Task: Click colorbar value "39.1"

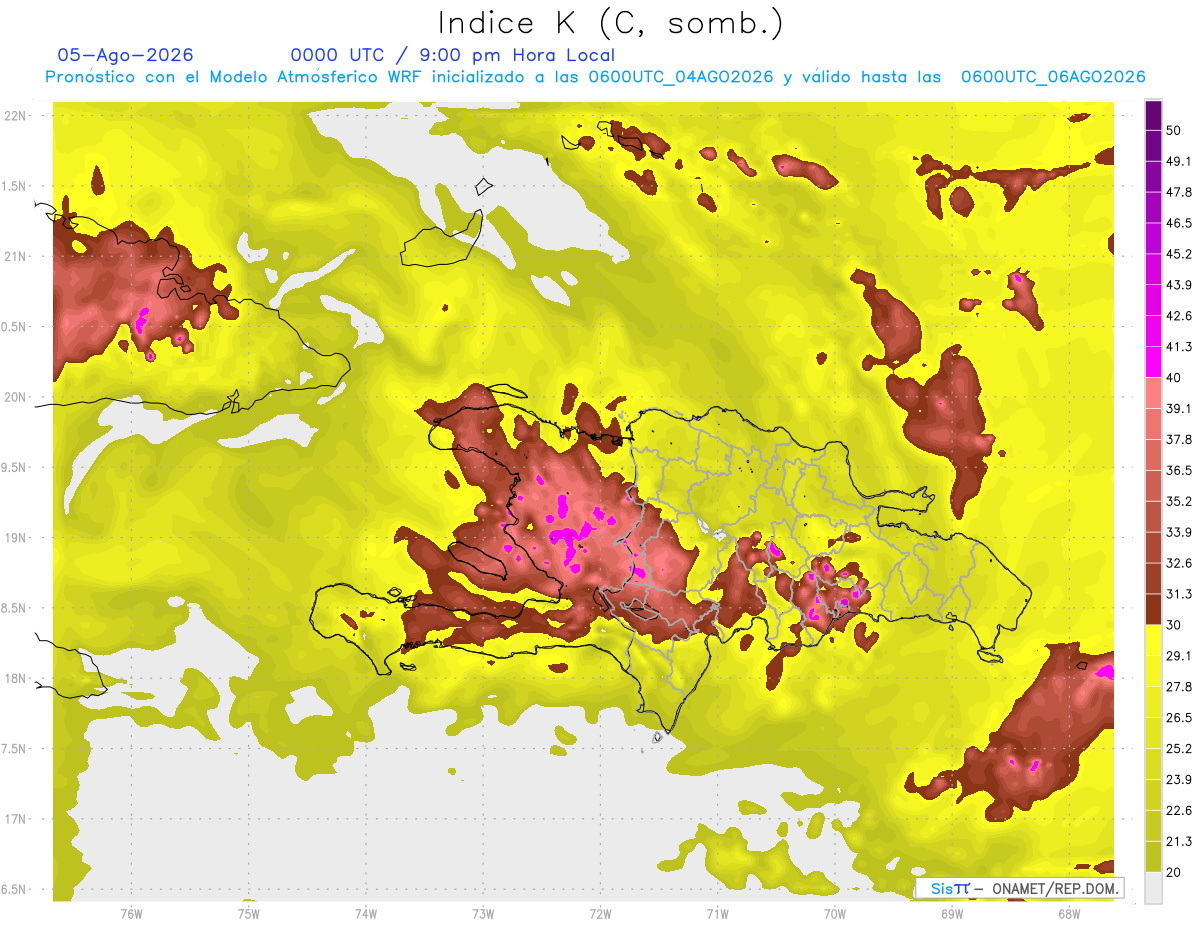Action: [x=1179, y=409]
